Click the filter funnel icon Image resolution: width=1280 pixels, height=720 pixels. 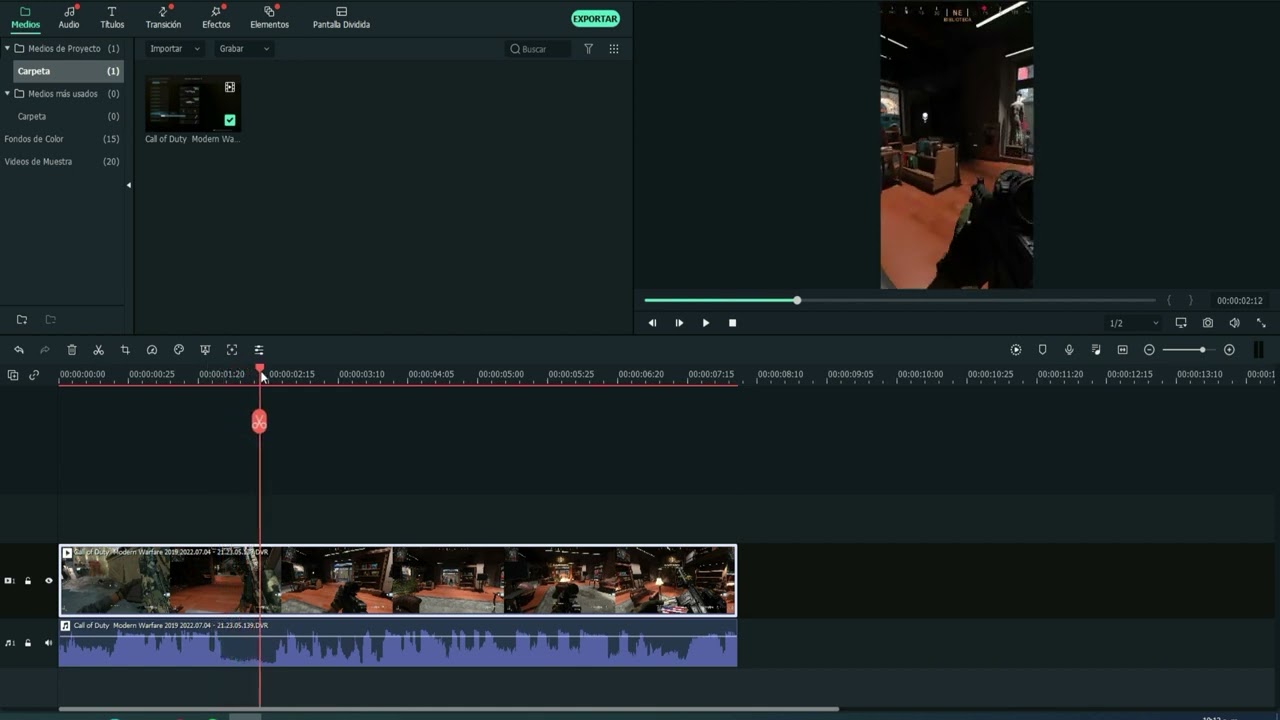[x=588, y=48]
